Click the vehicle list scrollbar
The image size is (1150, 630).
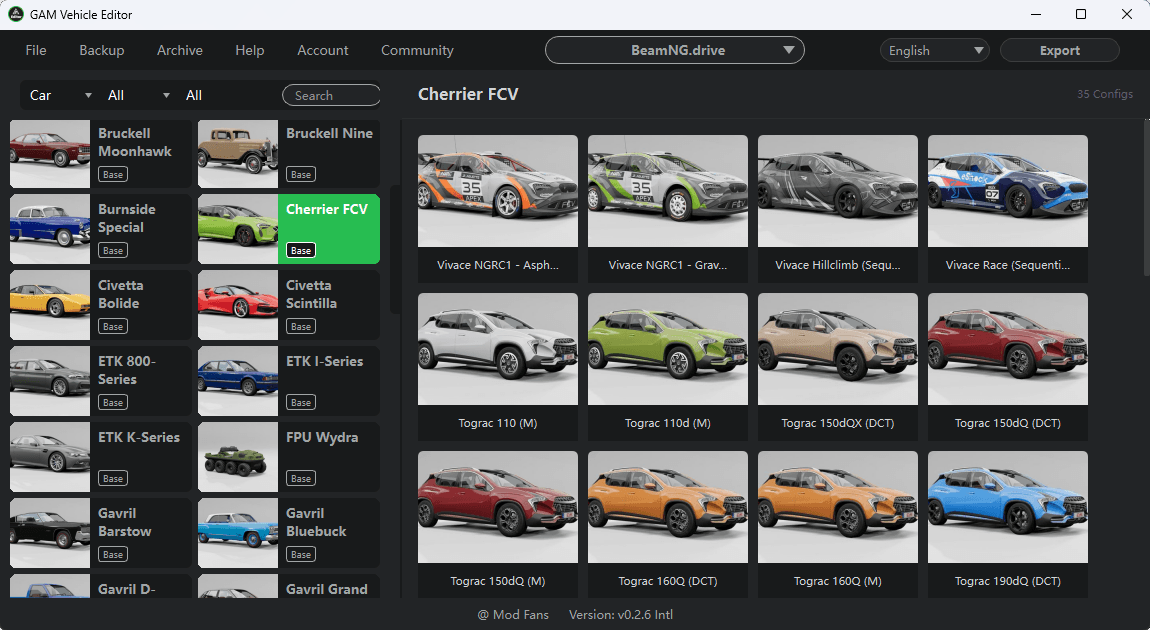point(395,249)
